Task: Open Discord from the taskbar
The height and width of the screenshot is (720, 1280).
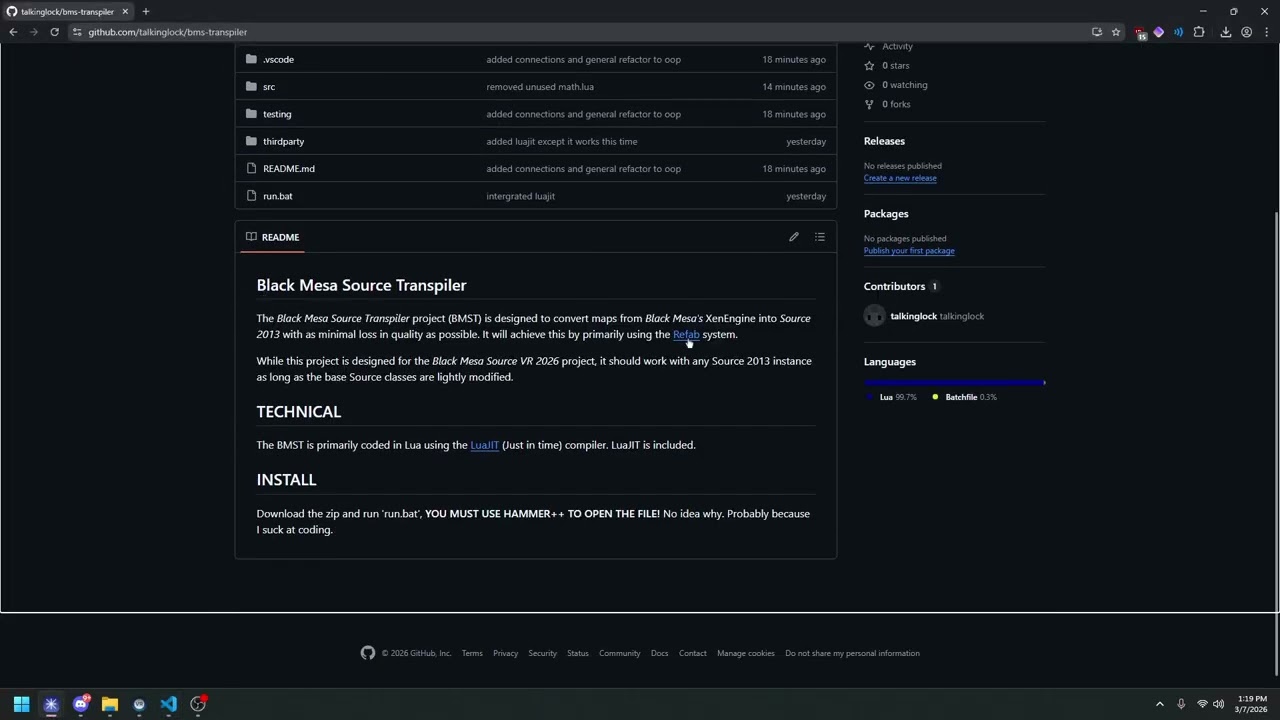Action: [x=81, y=704]
